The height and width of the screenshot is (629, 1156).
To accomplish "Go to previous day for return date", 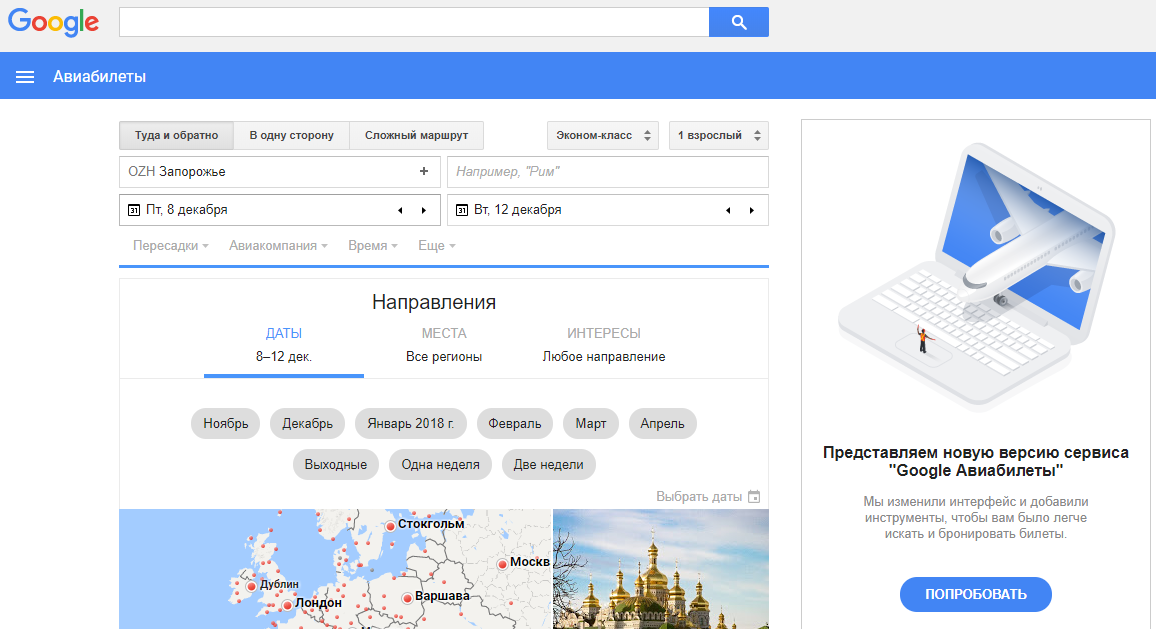I will 728,210.
